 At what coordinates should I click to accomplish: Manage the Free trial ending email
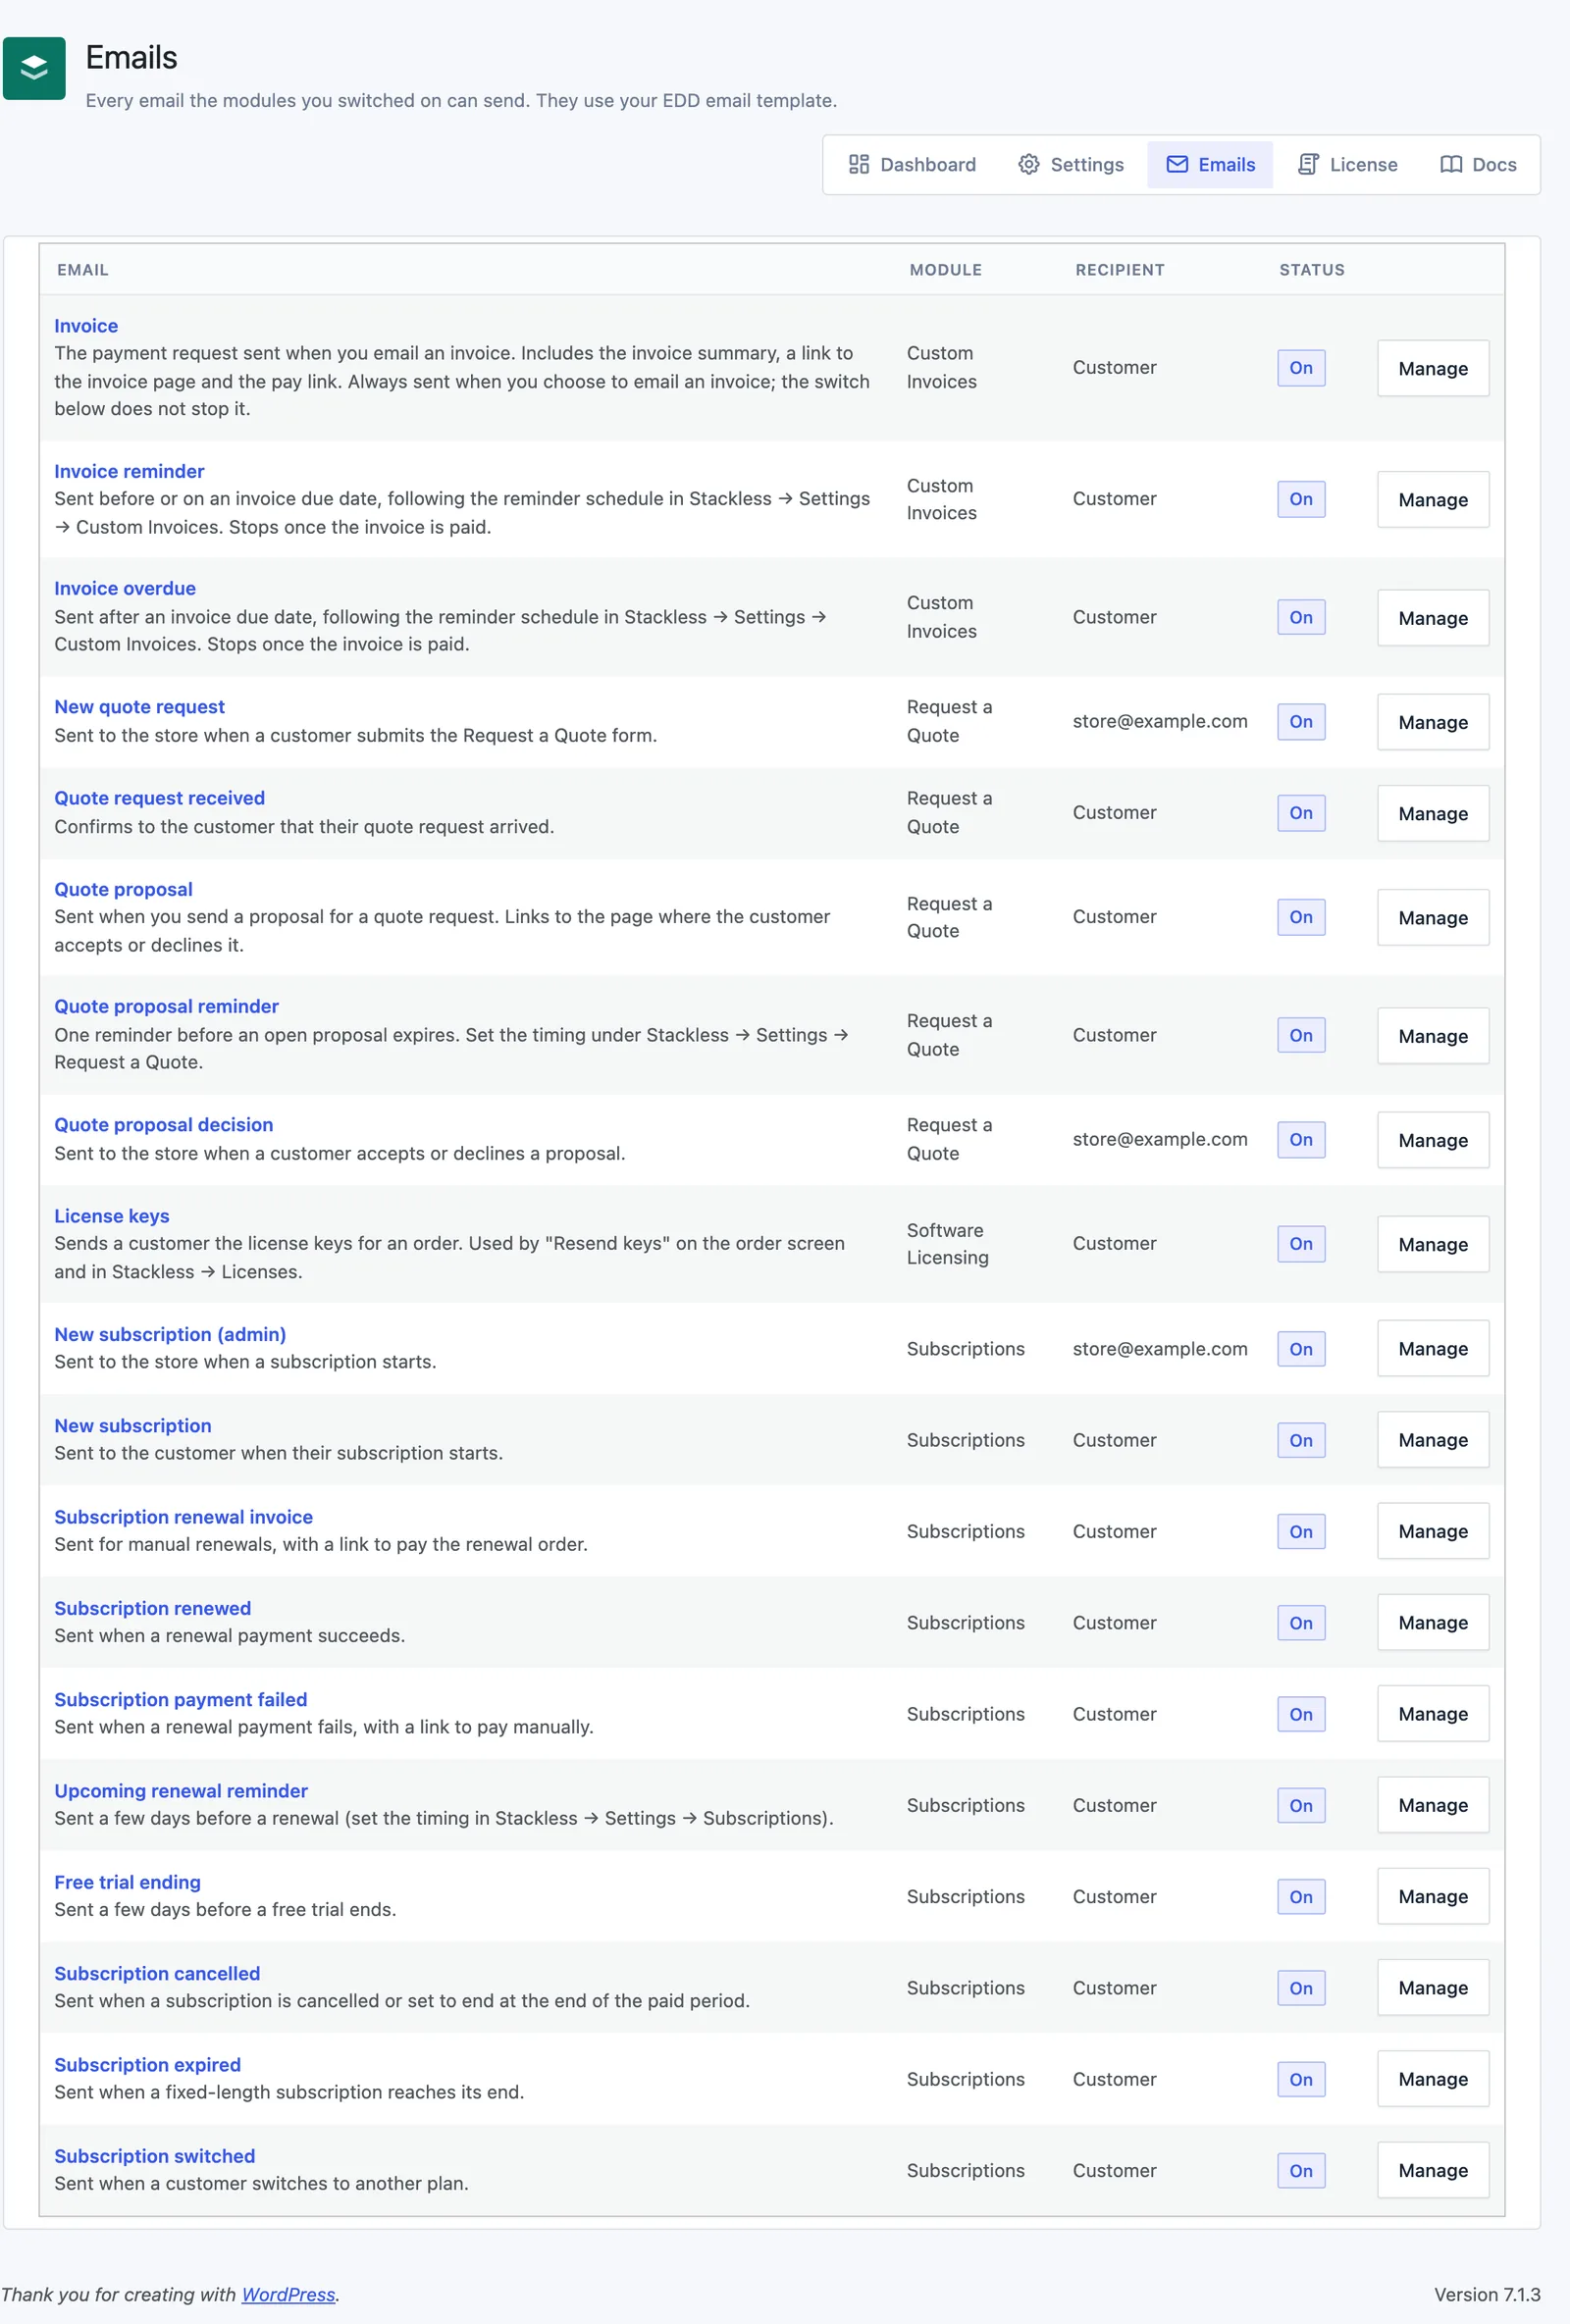[1433, 1897]
